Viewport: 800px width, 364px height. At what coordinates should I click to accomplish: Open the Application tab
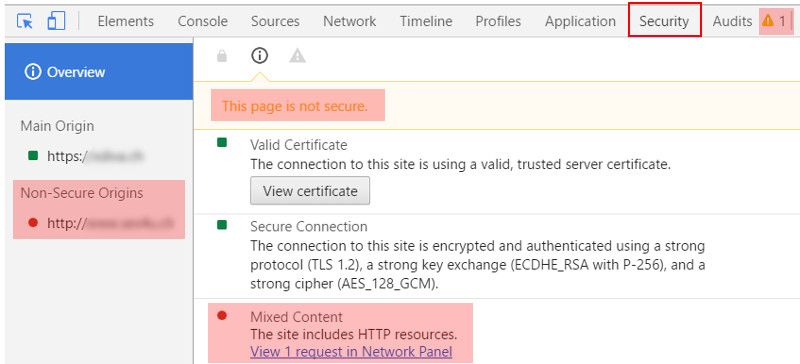[x=580, y=21]
